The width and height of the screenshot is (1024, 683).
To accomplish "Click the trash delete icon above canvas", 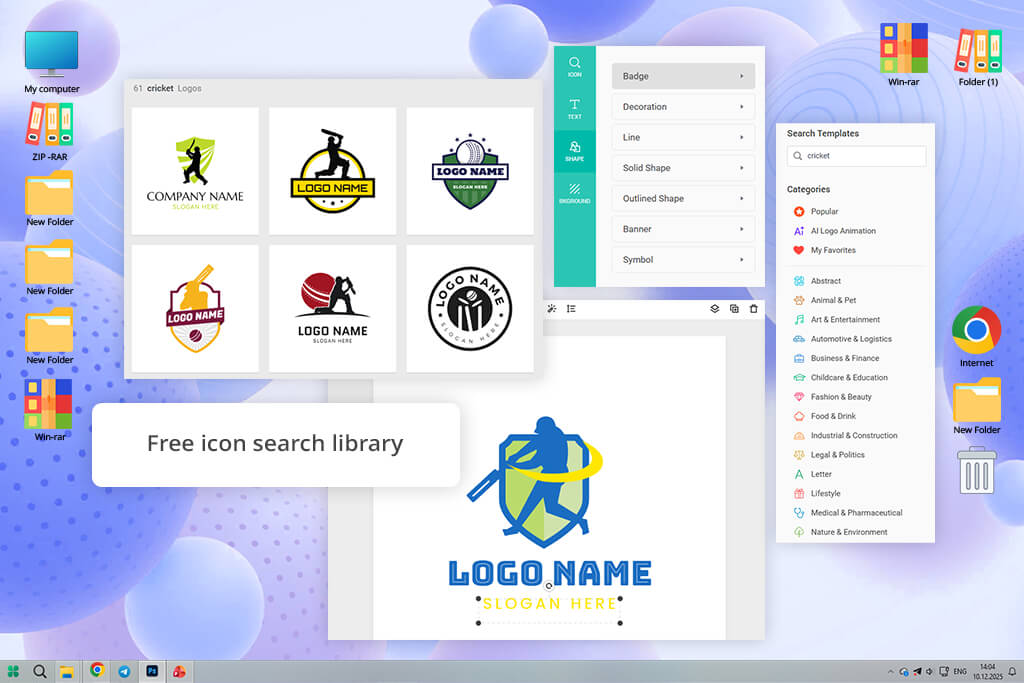I will click(754, 309).
